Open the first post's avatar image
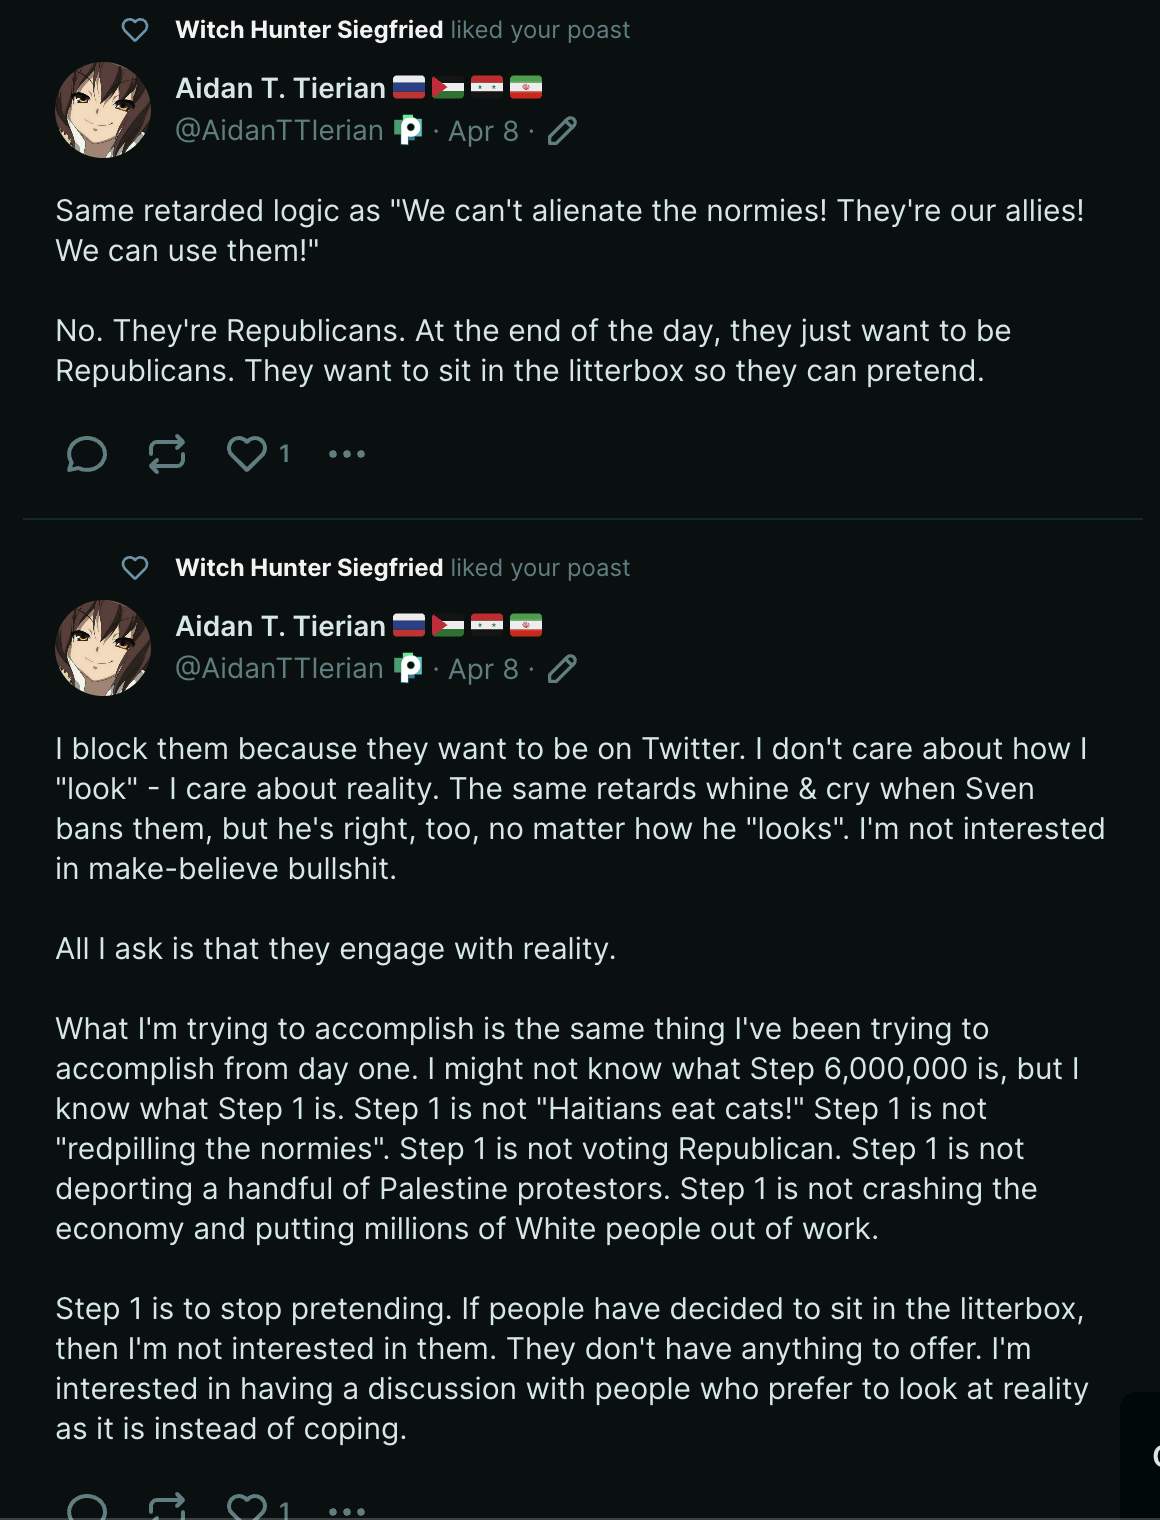 click(x=103, y=110)
